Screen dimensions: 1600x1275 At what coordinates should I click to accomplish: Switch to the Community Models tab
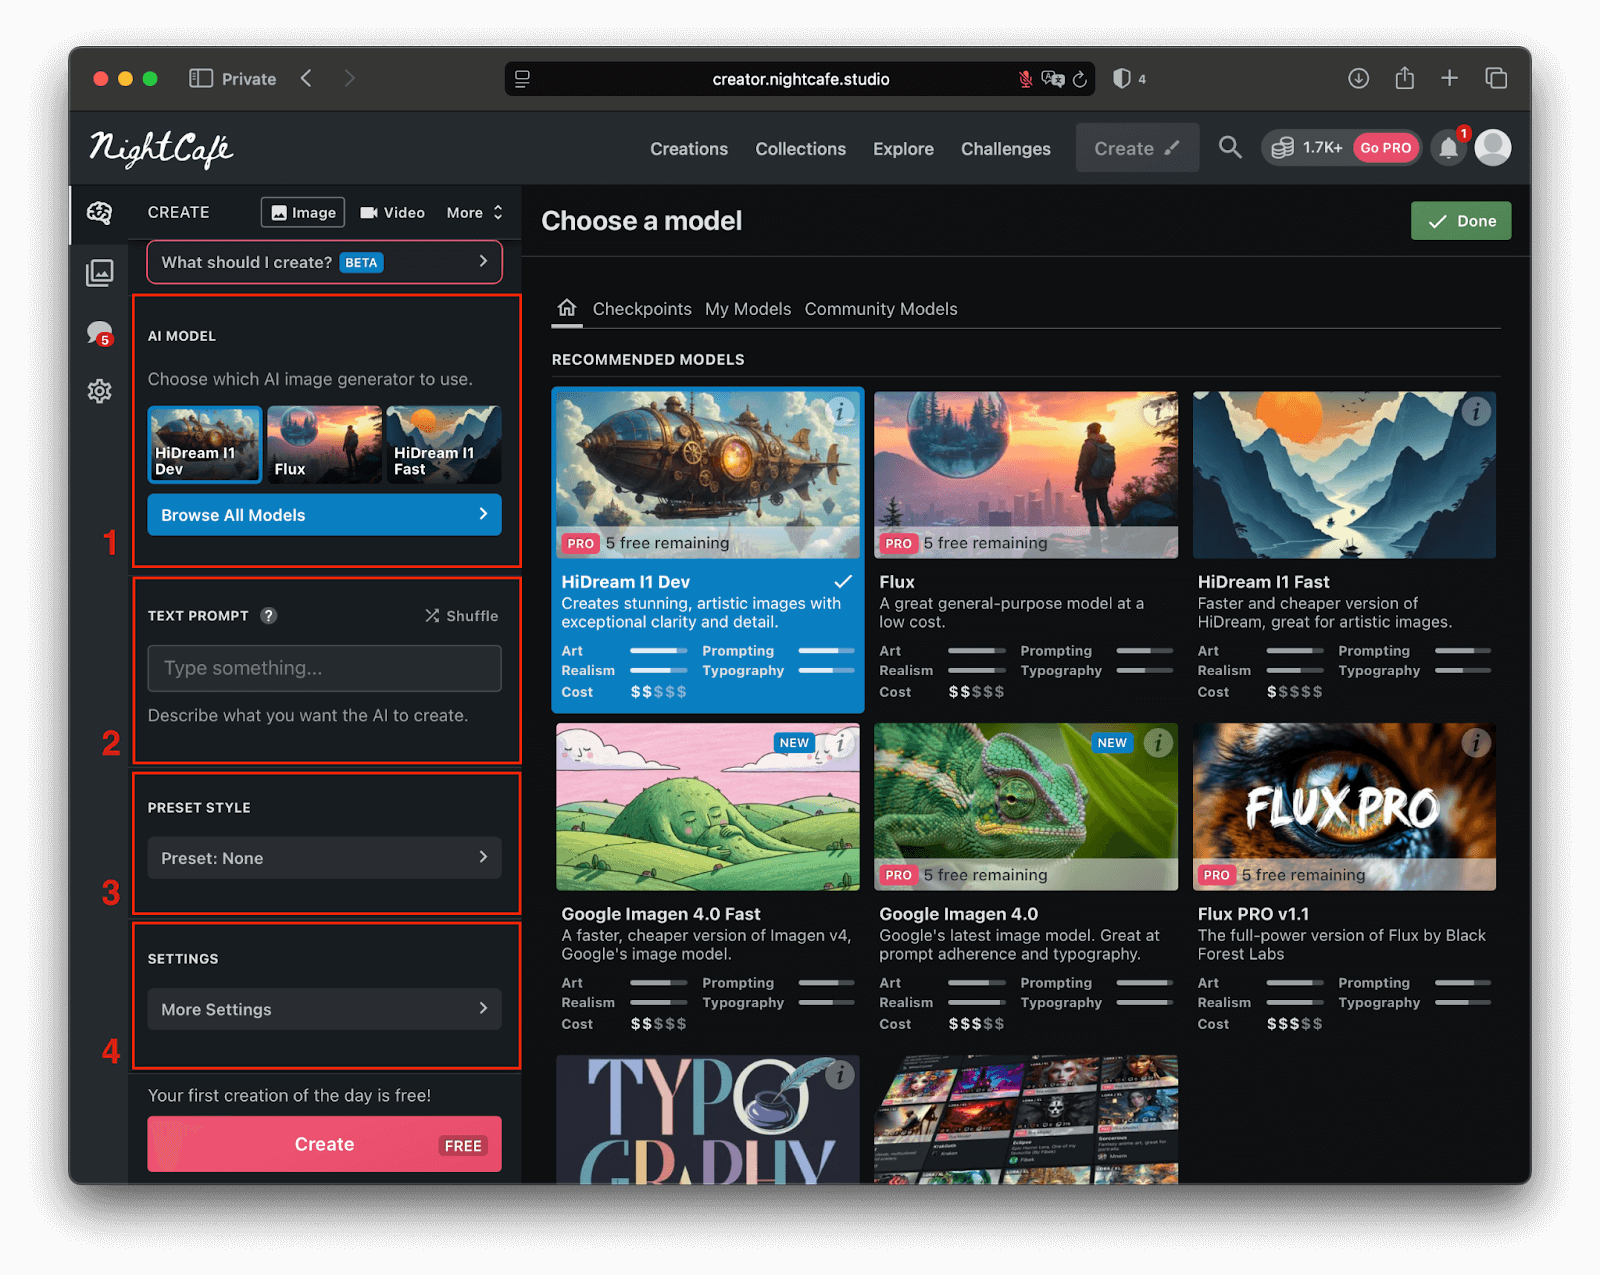click(880, 309)
